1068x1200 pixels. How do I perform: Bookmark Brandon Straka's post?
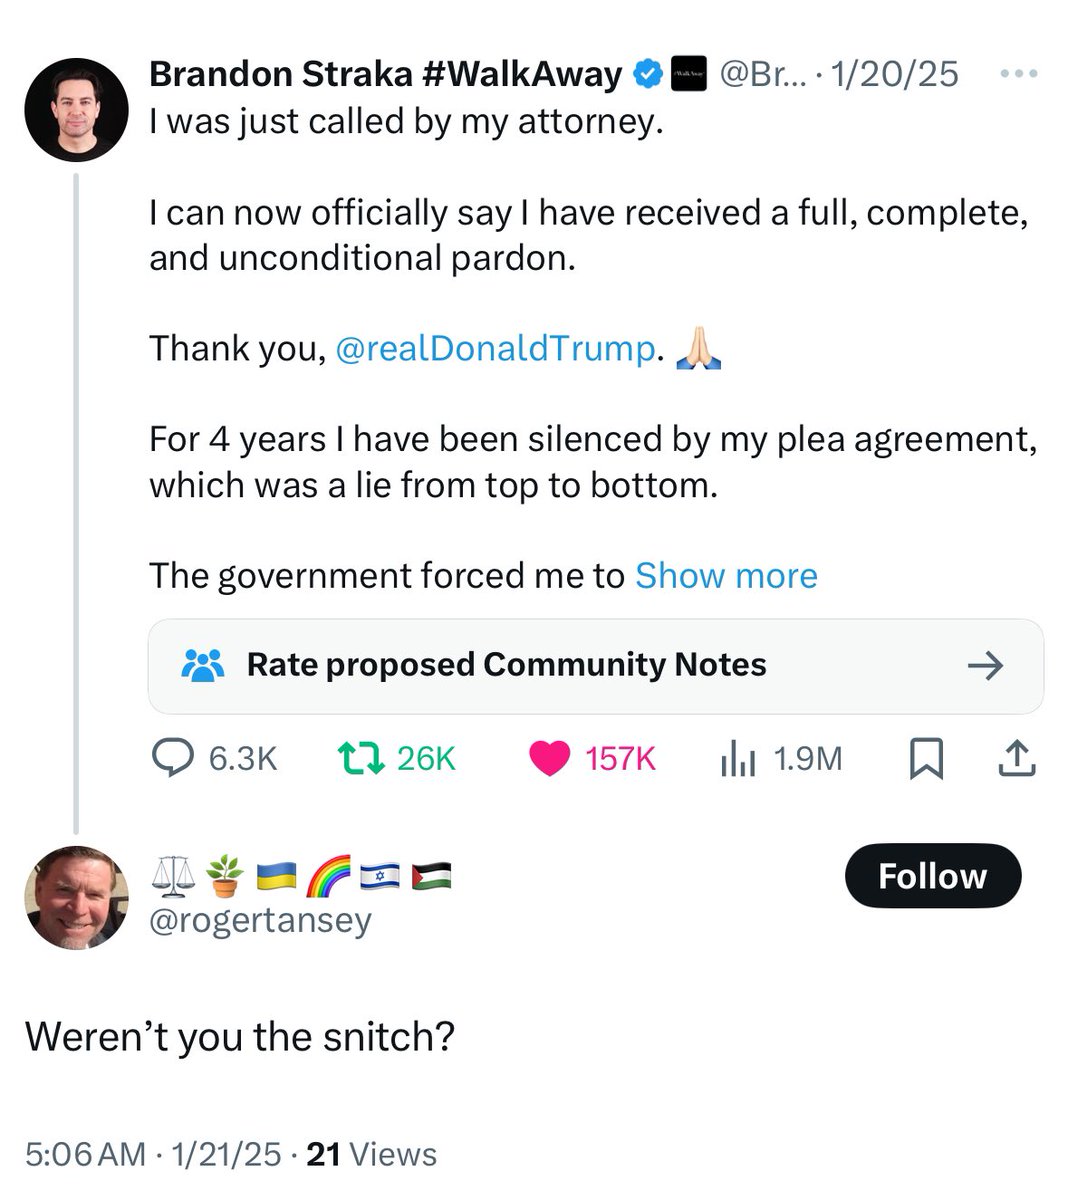[926, 759]
